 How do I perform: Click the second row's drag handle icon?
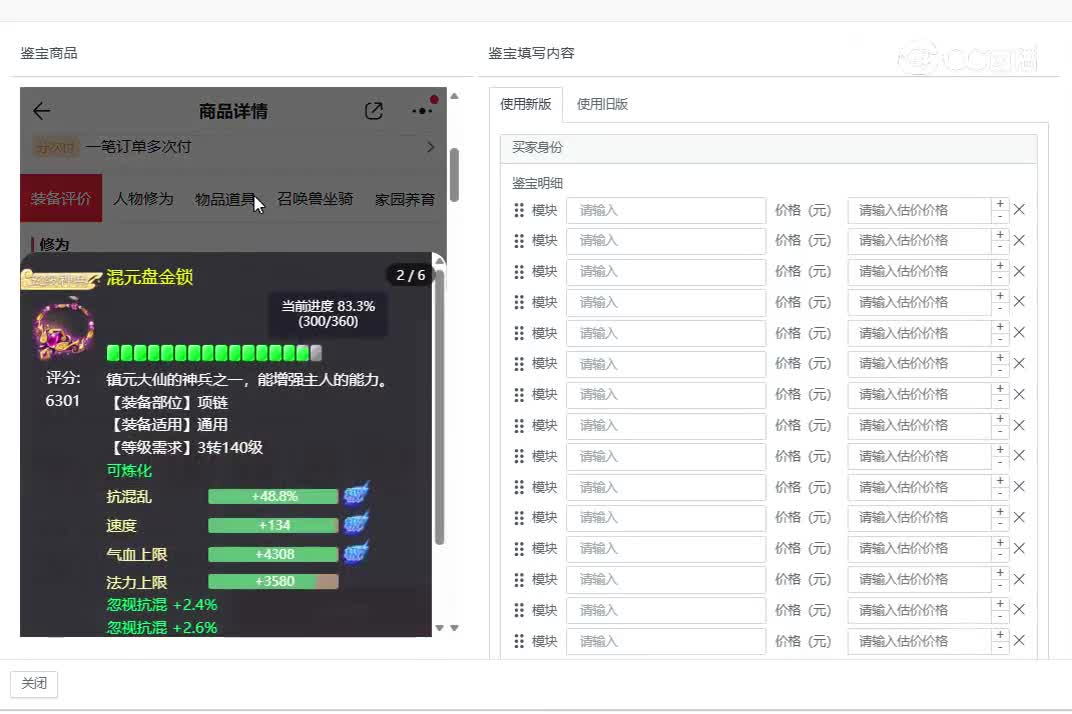click(x=519, y=241)
